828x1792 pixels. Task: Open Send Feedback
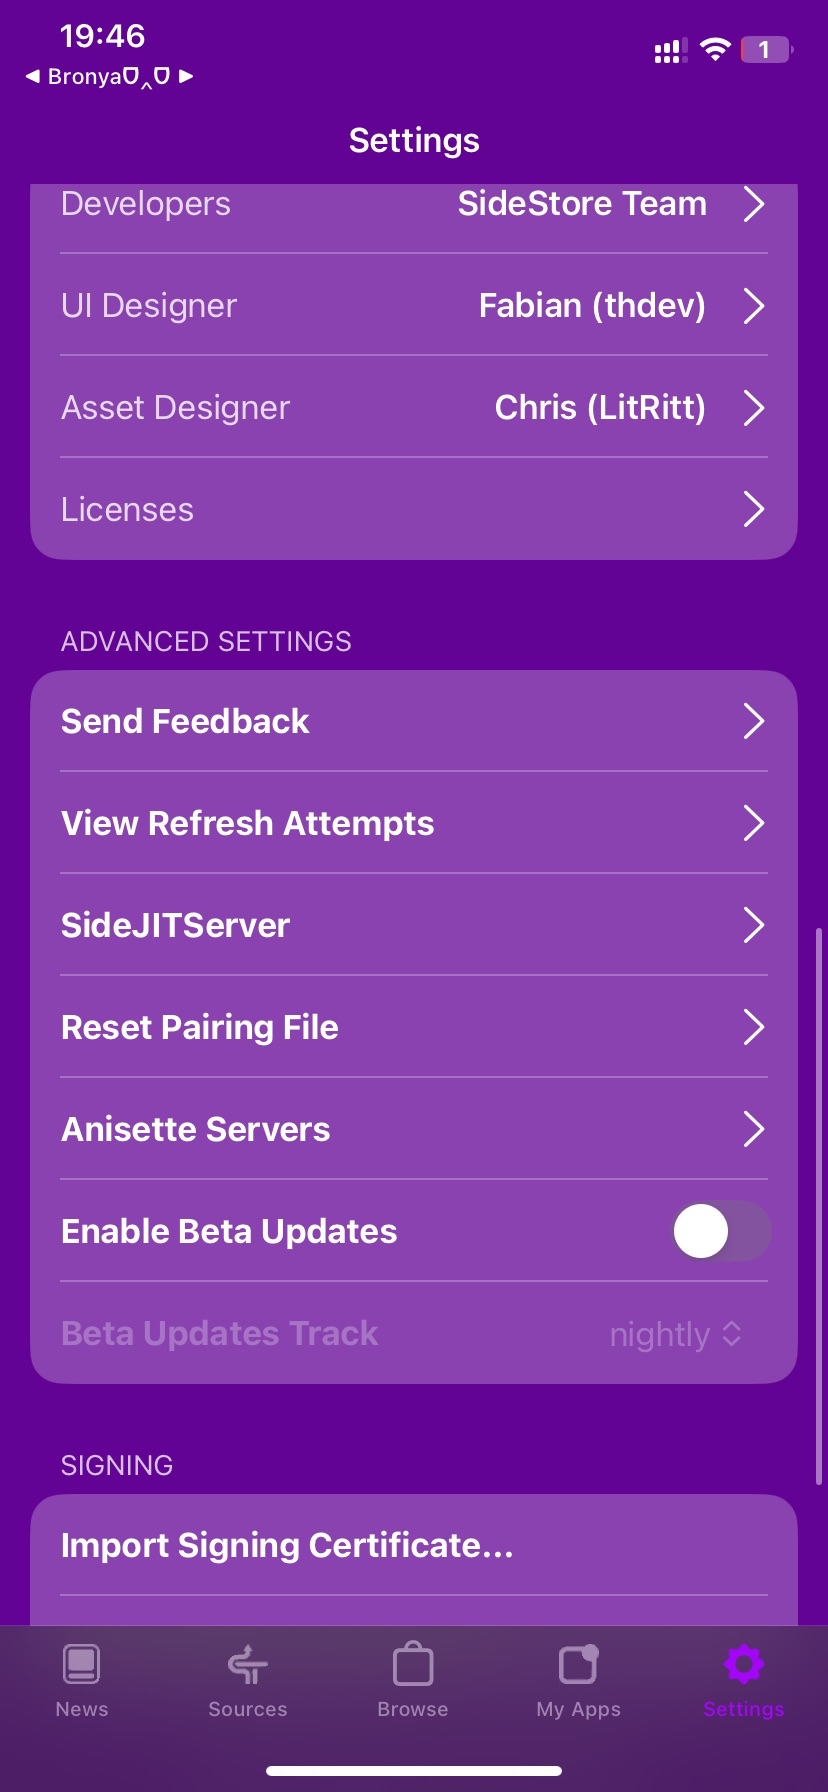pos(185,721)
